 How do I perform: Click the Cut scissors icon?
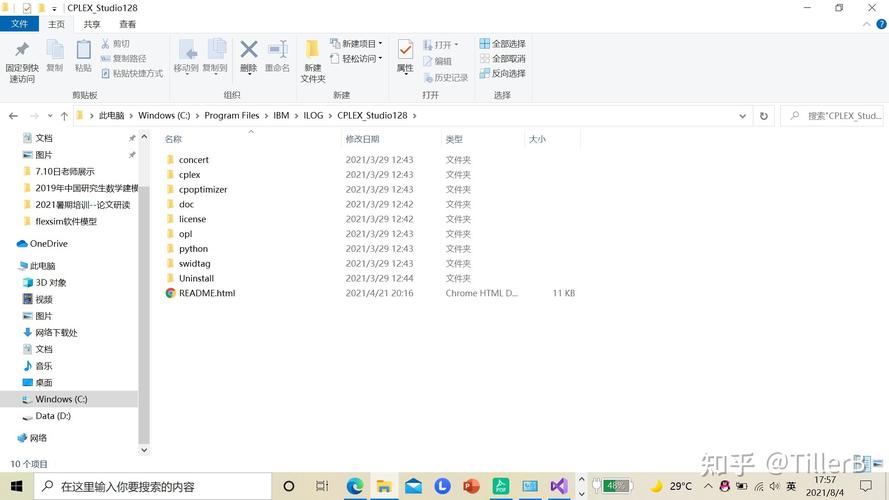105,44
